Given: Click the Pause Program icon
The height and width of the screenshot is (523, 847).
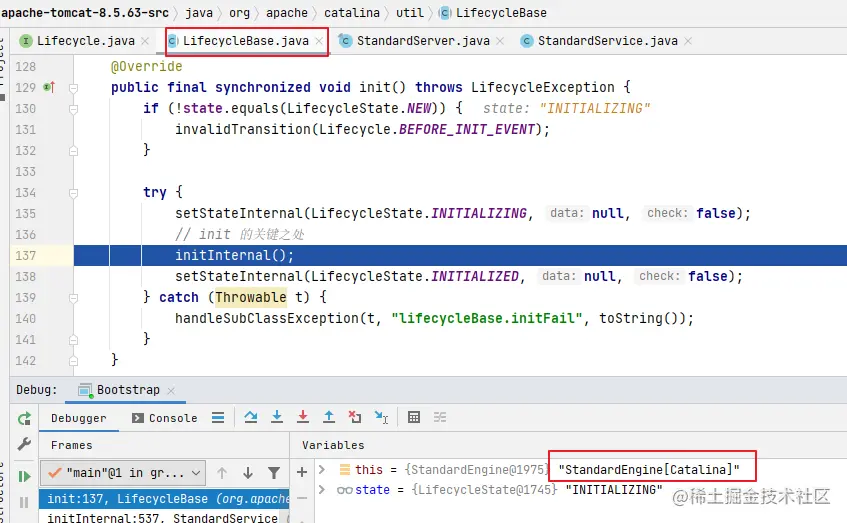Looking at the screenshot, I should tap(24, 502).
